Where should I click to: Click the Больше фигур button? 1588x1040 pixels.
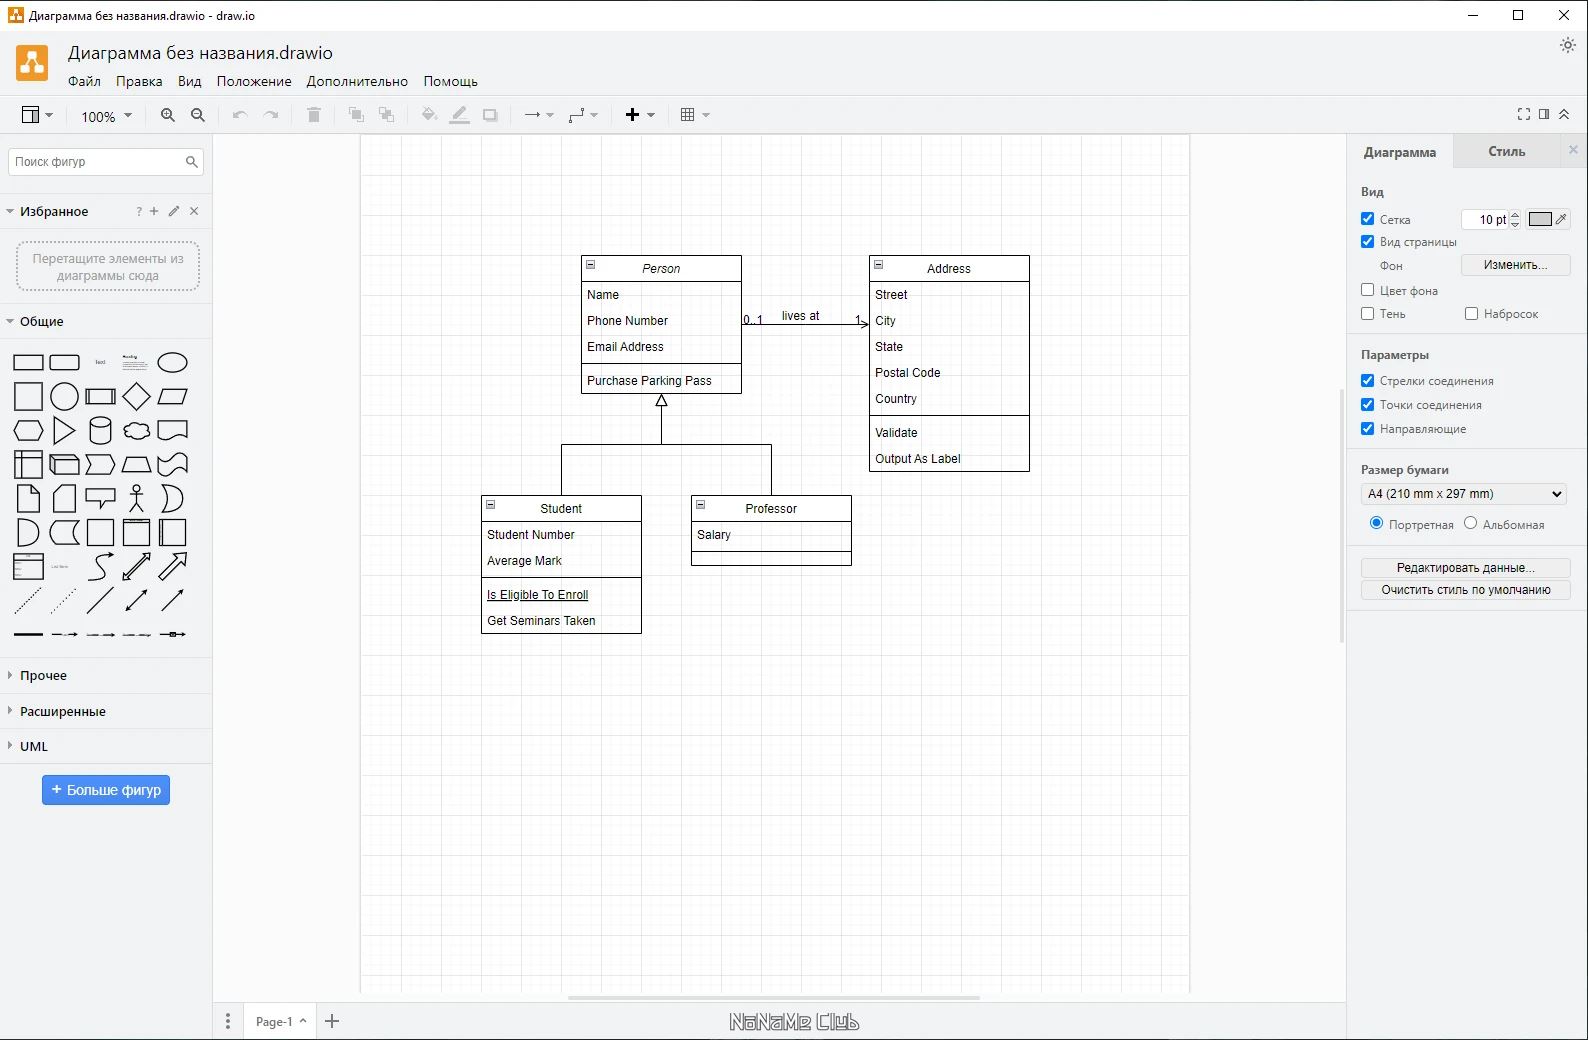(x=106, y=790)
